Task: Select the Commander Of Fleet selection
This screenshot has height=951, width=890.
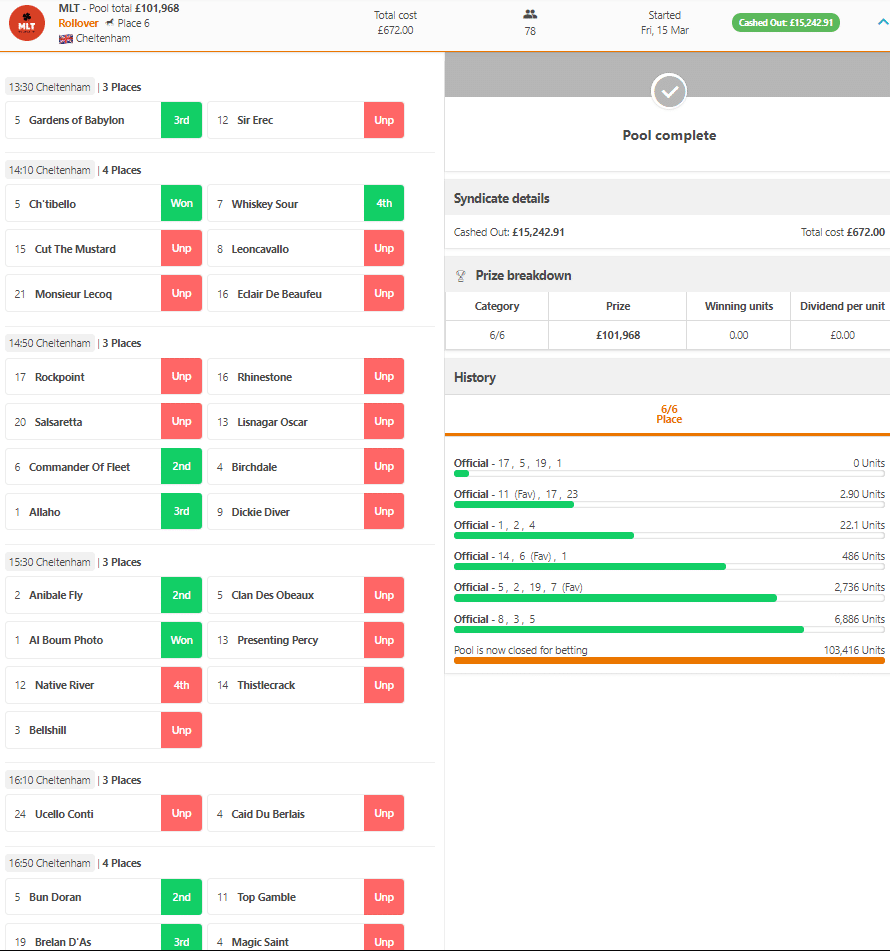Action: 83,467
